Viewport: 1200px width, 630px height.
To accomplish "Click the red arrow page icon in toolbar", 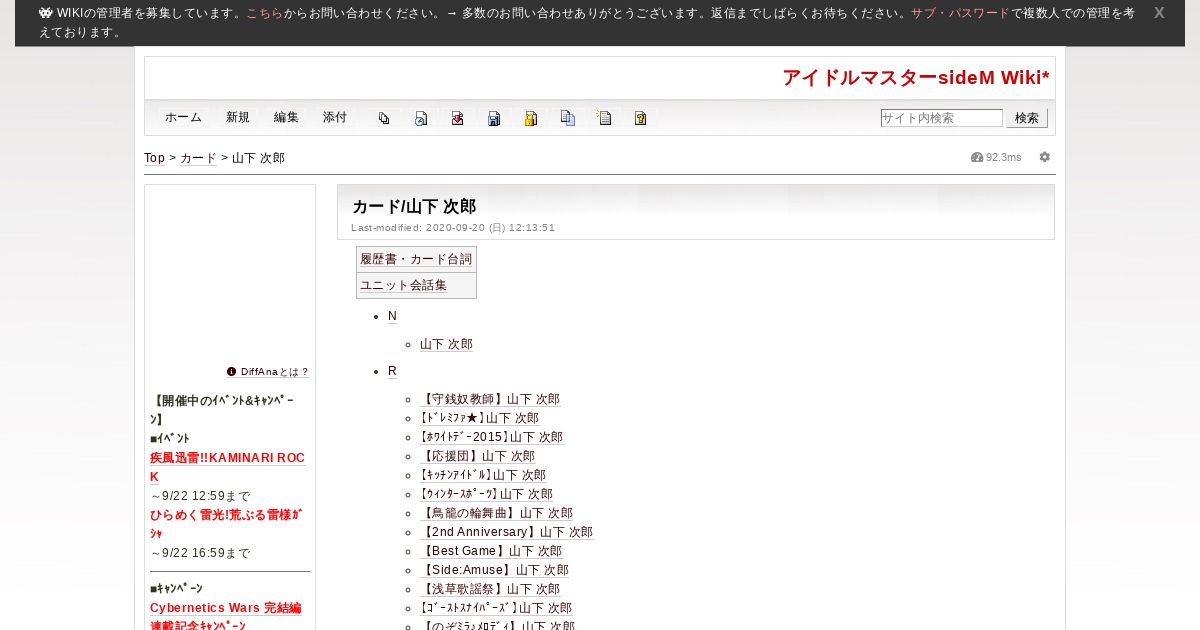I will coord(457,118).
